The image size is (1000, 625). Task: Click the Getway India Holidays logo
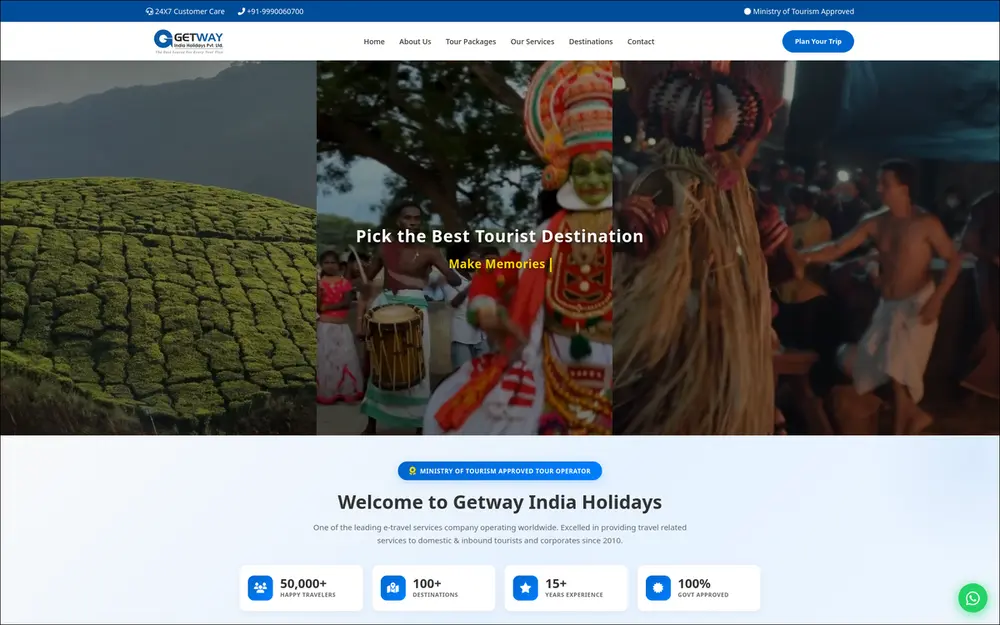click(x=189, y=41)
